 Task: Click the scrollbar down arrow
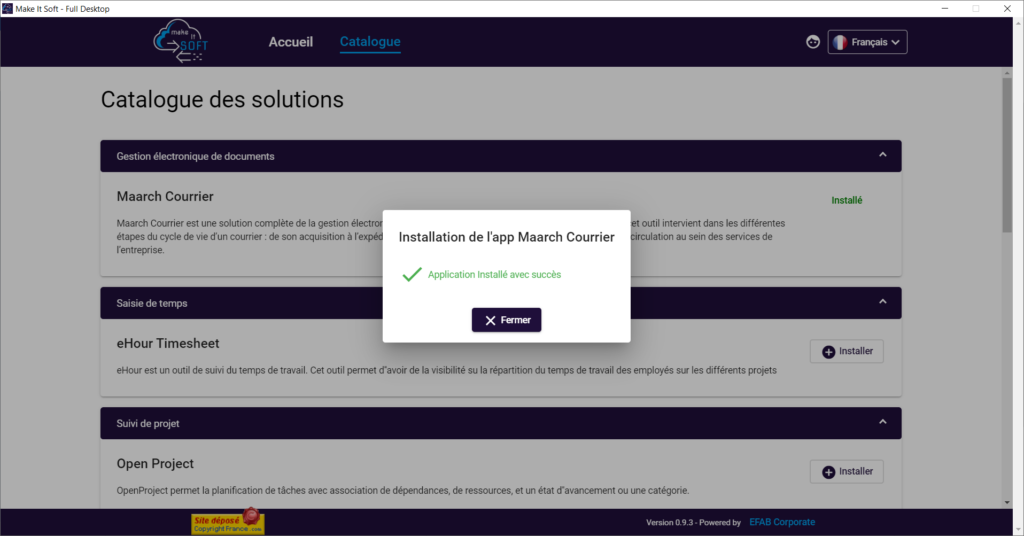[x=1007, y=503]
